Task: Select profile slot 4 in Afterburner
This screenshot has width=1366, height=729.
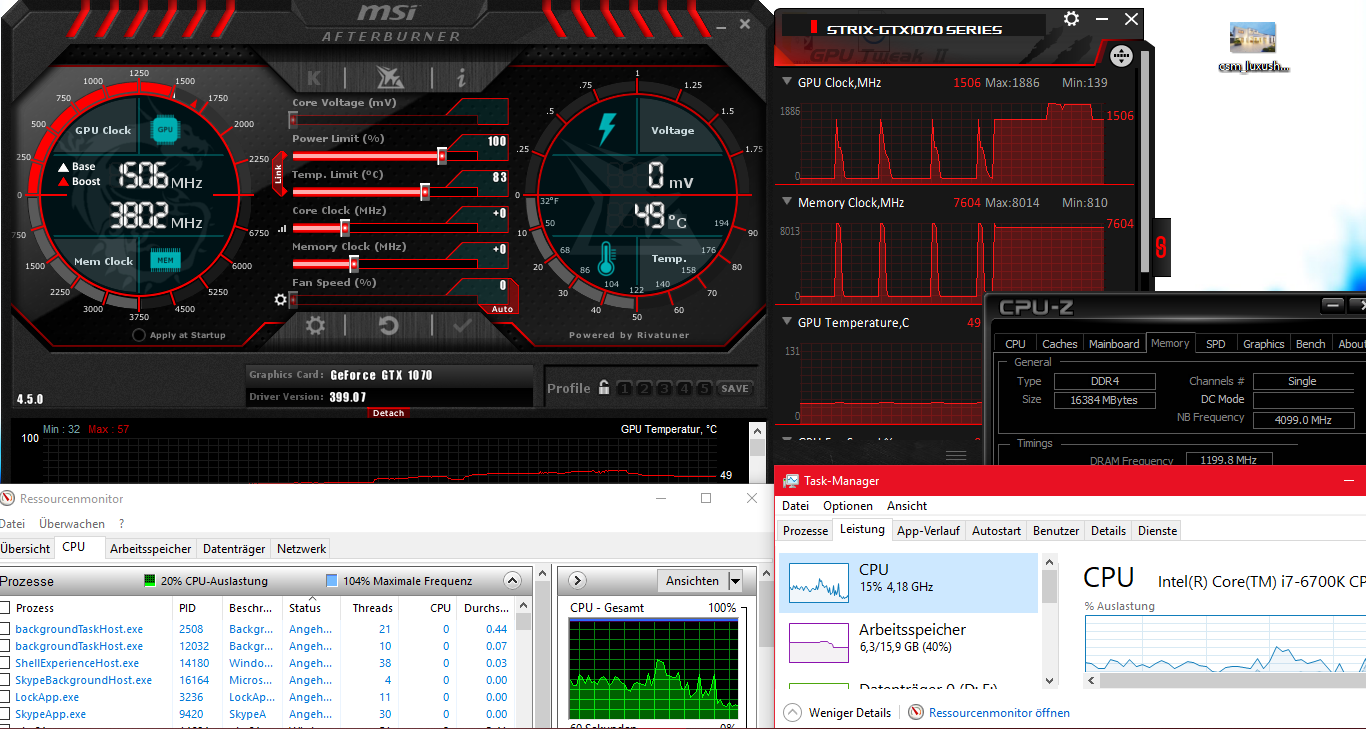Action: [684, 388]
